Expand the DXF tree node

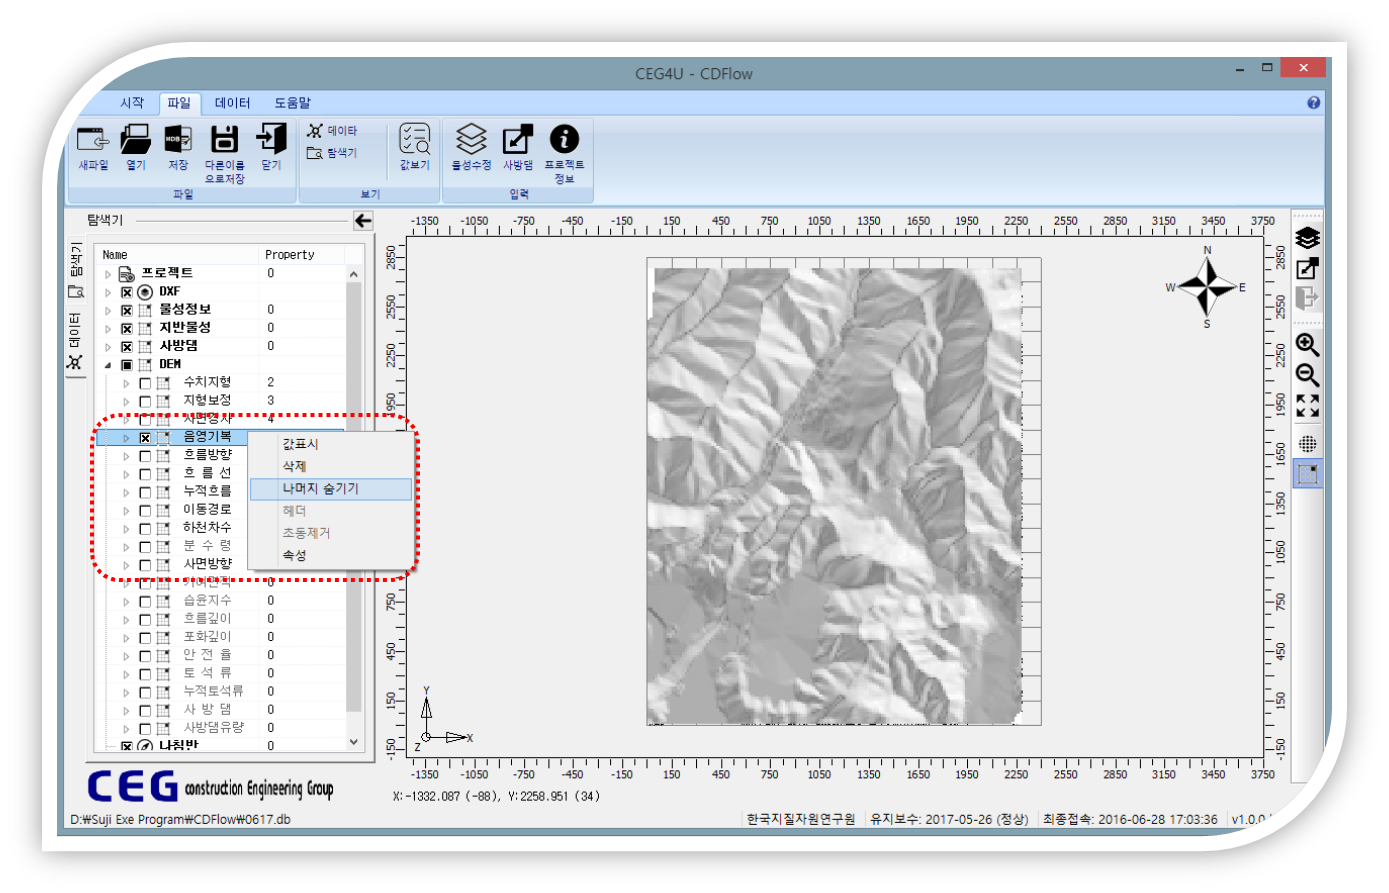pos(108,292)
